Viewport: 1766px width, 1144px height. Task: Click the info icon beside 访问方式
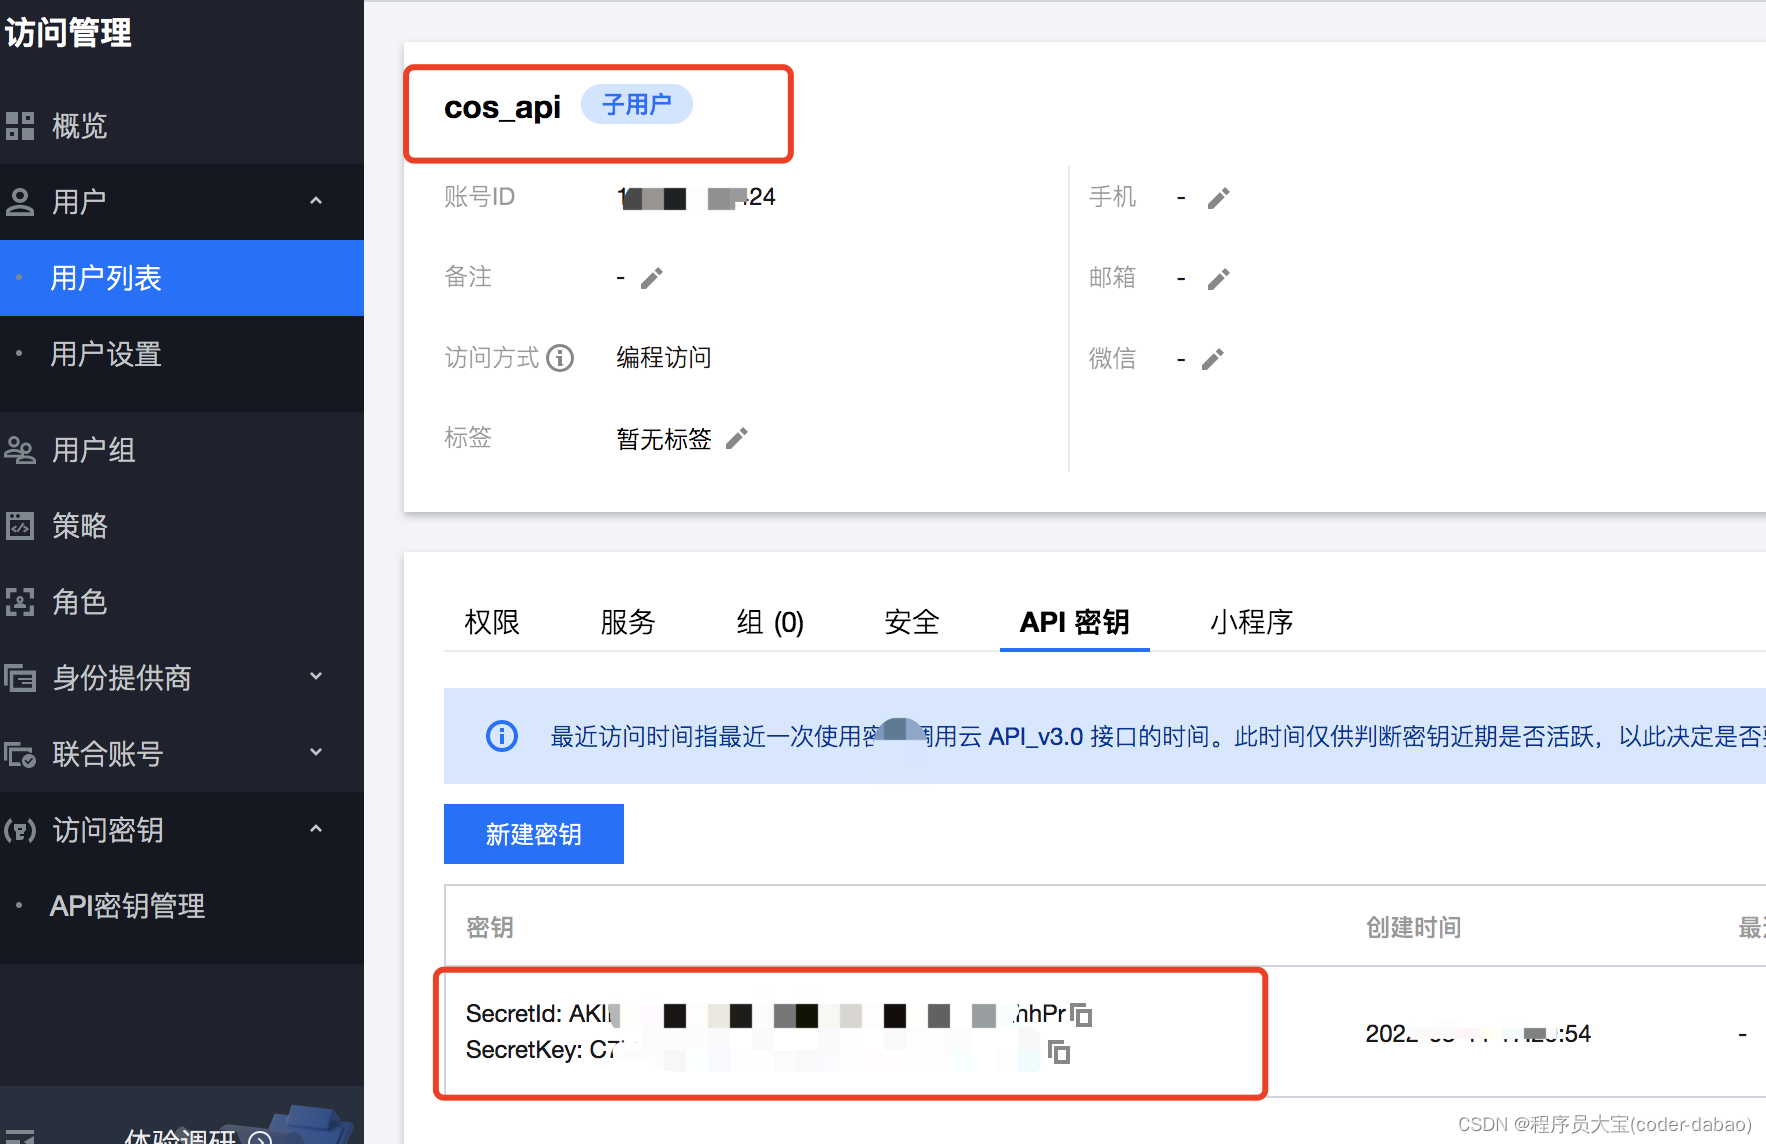point(560,357)
